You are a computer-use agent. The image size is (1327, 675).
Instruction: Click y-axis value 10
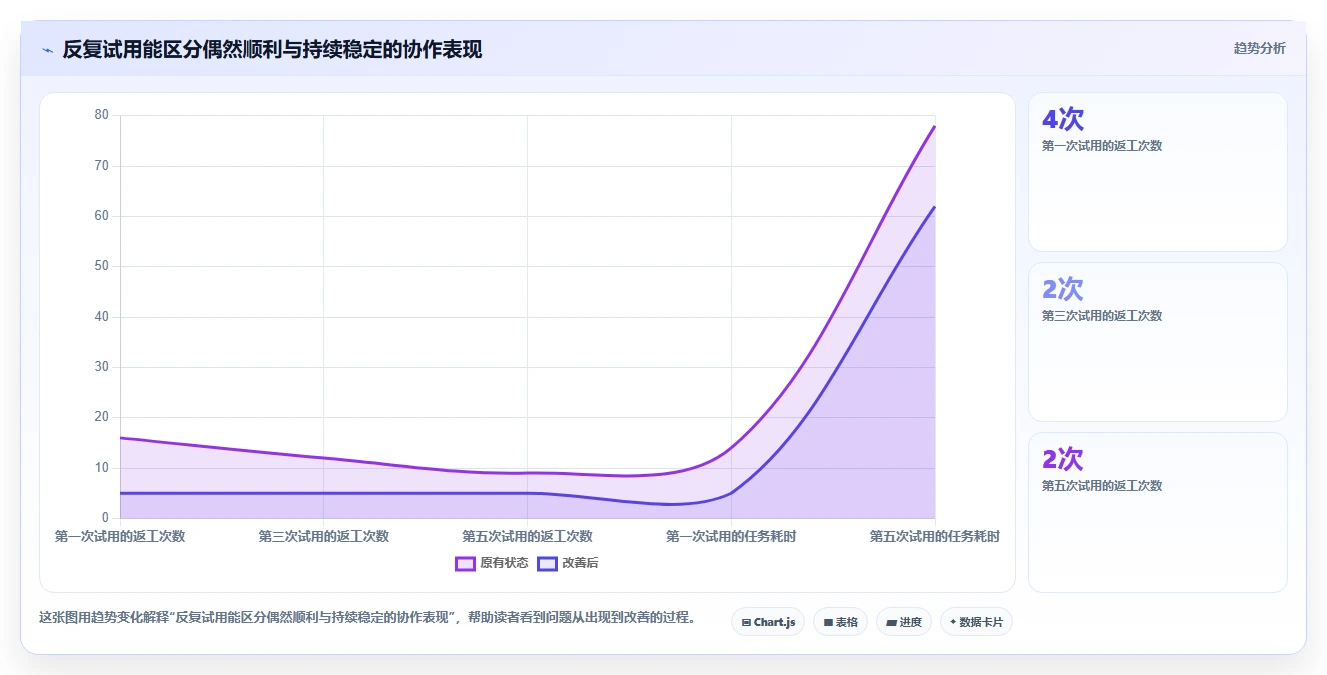[102, 468]
